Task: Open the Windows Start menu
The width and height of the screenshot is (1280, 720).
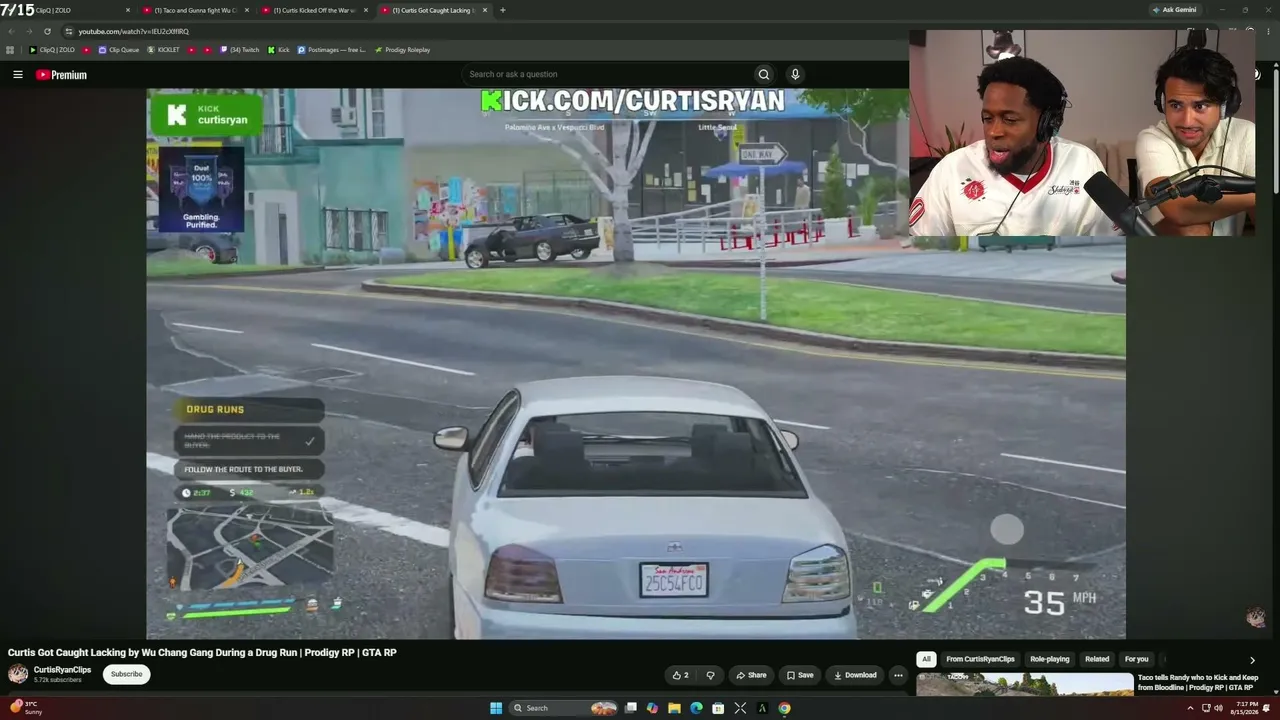Action: coord(496,708)
